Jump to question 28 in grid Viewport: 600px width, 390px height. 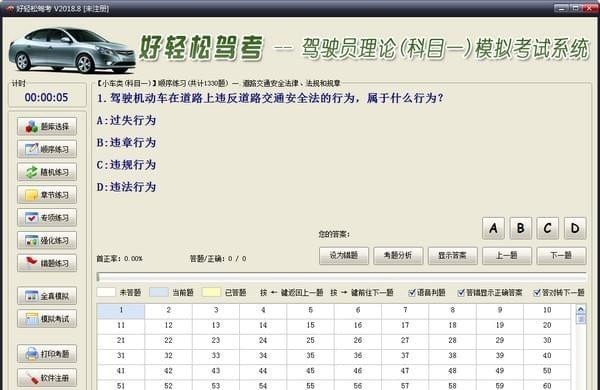pyautogui.click(x=452, y=341)
